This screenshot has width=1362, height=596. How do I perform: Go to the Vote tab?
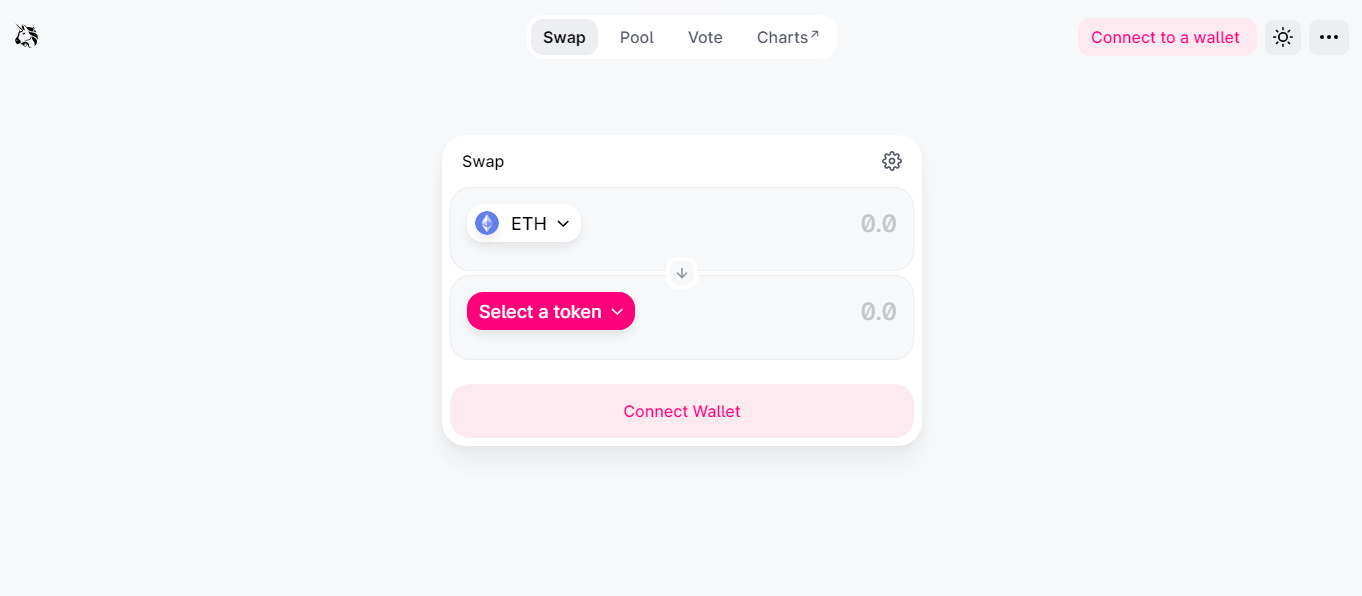(x=705, y=37)
